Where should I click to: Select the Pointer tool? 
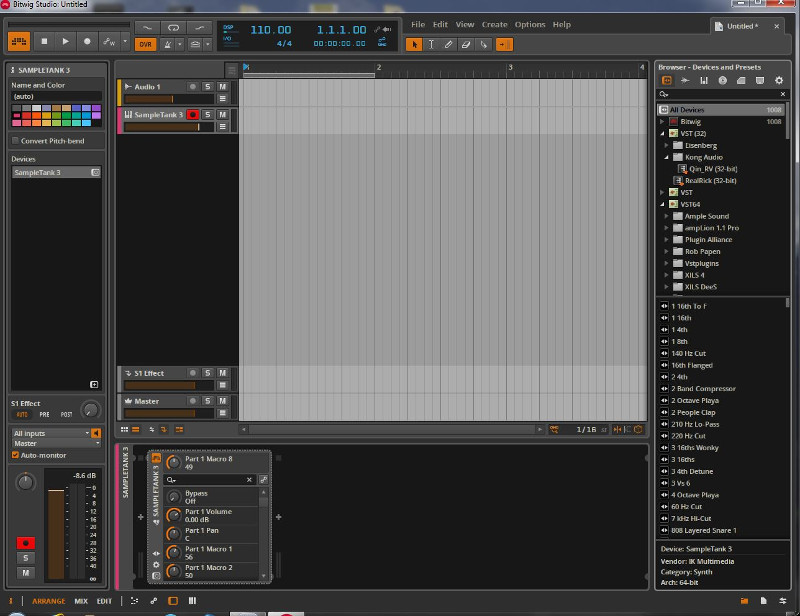pos(414,44)
